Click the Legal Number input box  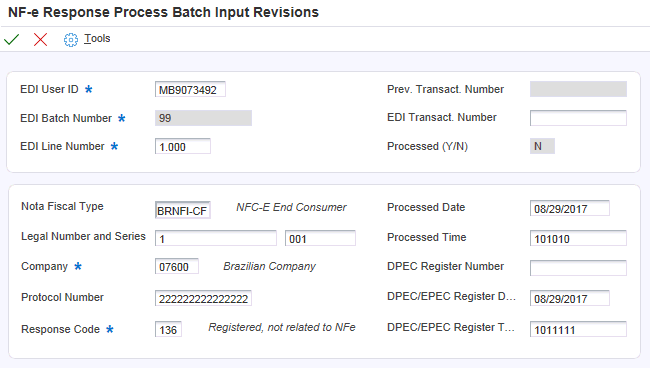(216, 238)
